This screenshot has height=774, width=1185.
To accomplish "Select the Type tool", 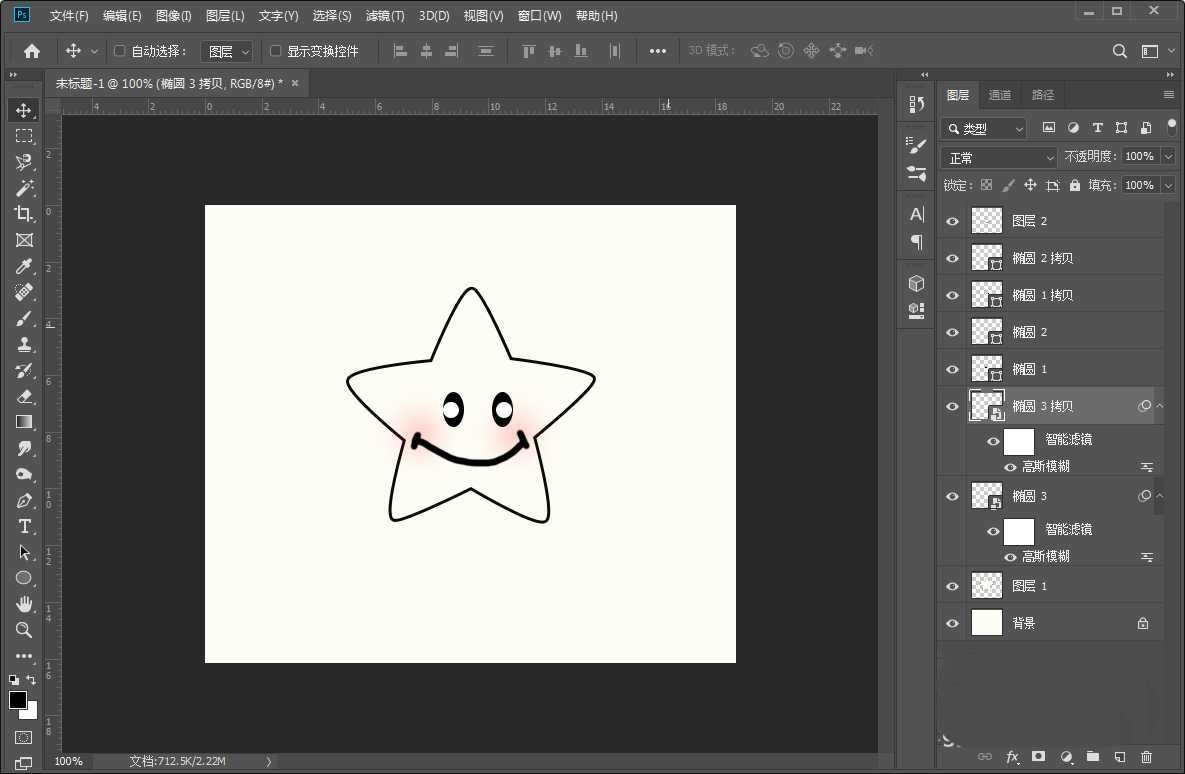I will click(24, 526).
